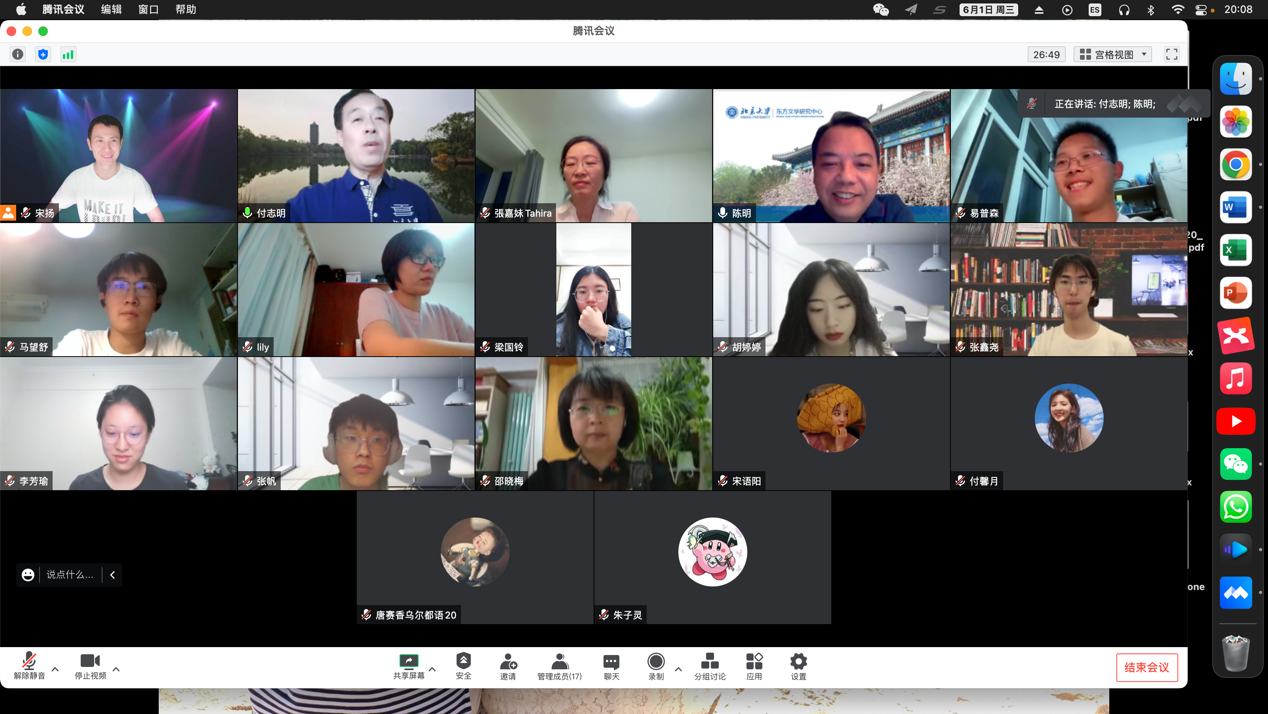Open the 帮助 menu

186,10
